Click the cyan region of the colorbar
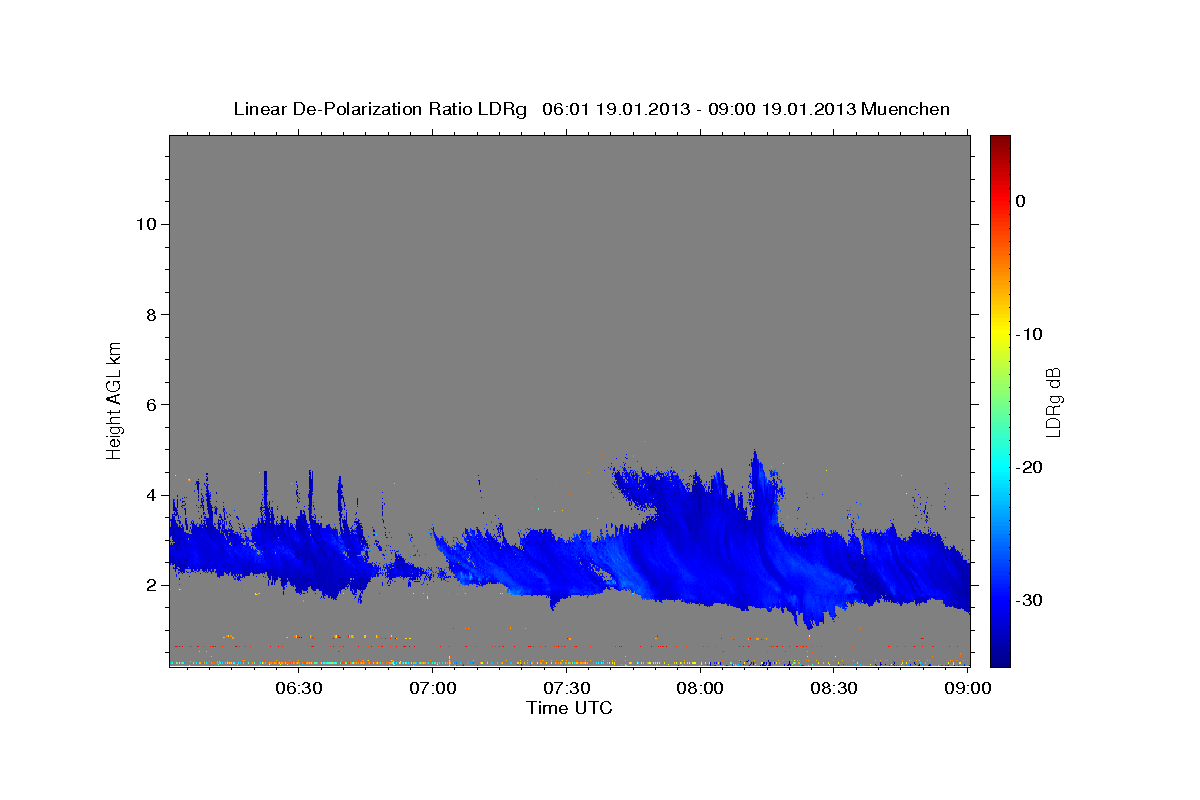This screenshot has height=800, width=1200. [1000, 467]
